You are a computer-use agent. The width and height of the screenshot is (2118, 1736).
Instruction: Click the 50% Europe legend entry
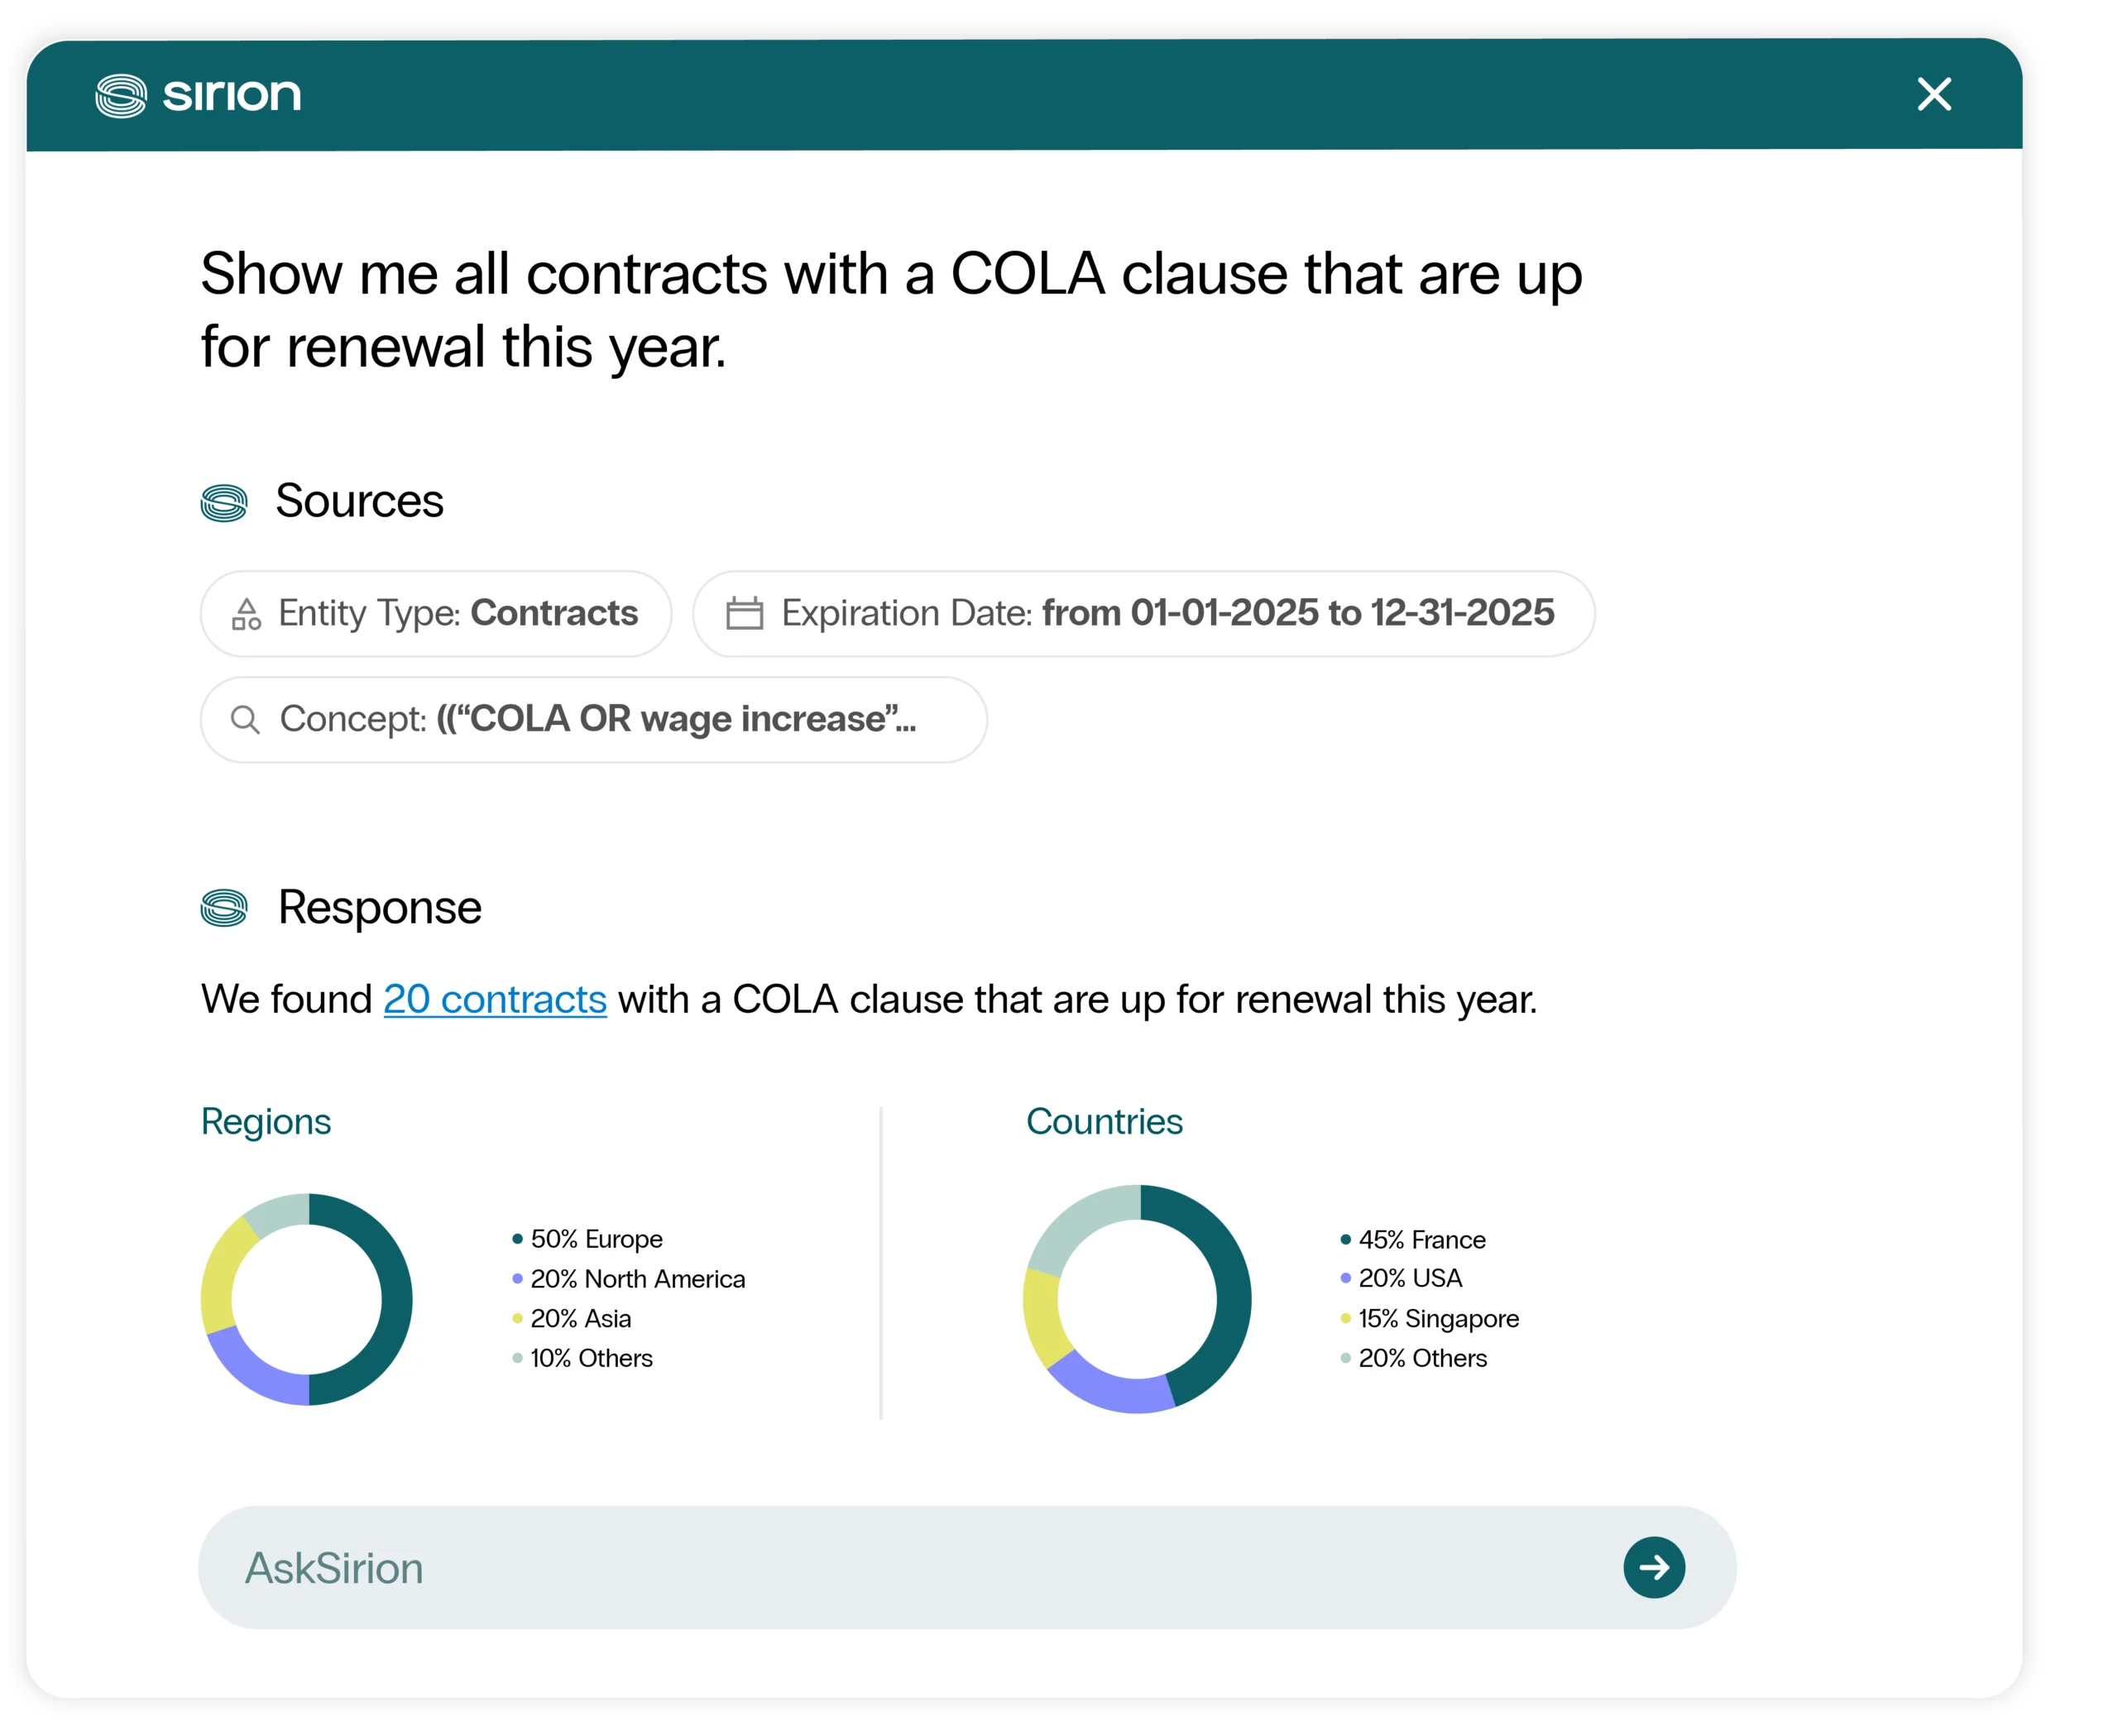596,1239
